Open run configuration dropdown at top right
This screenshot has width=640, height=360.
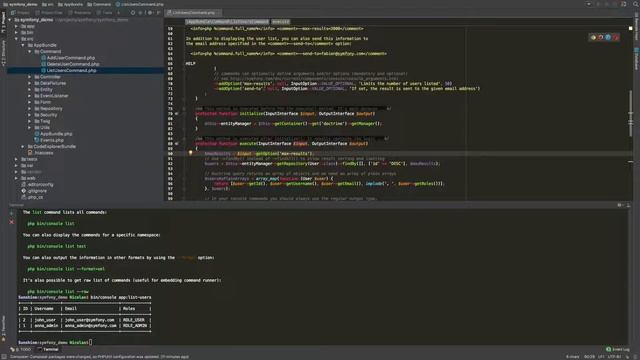(588, 4)
